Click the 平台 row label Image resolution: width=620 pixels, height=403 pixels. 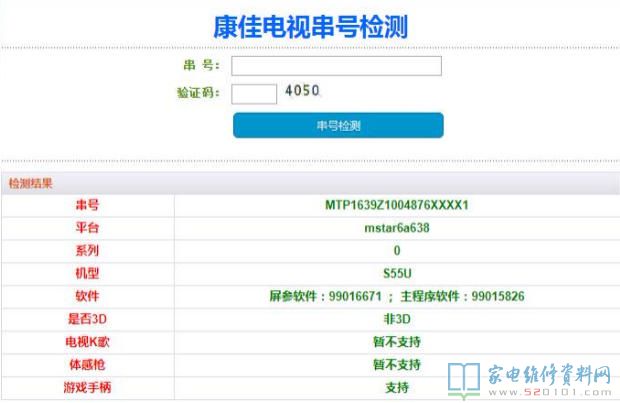(87, 228)
